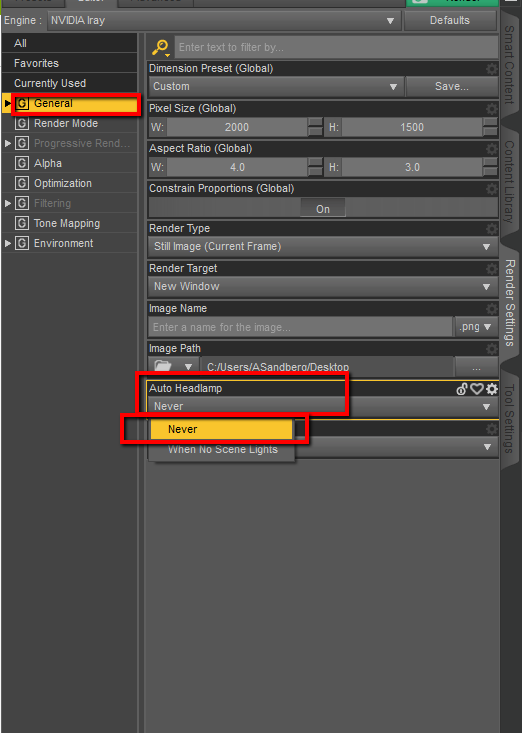Toggle Constrain Proportions On button
This screenshot has height=733, width=522.
[x=323, y=208]
